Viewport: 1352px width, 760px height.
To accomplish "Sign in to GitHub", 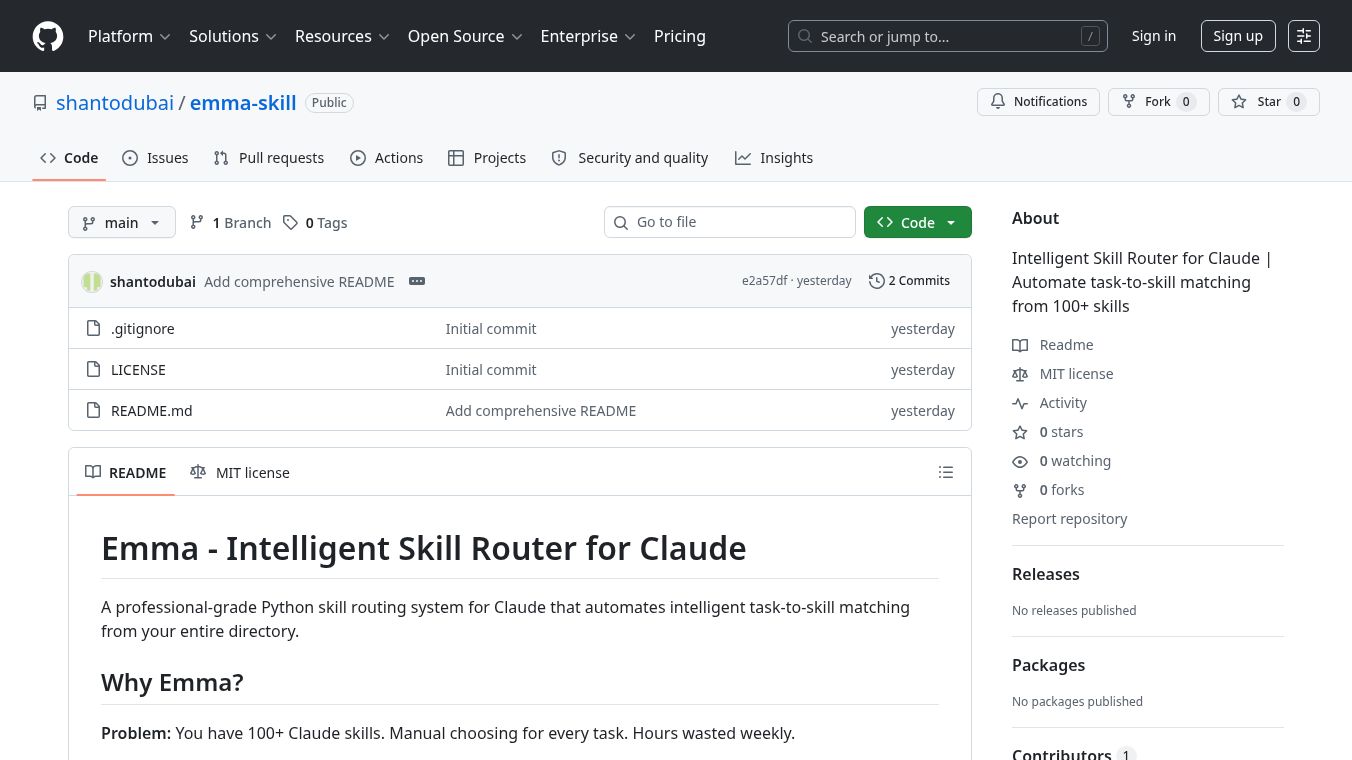I will (x=1154, y=36).
